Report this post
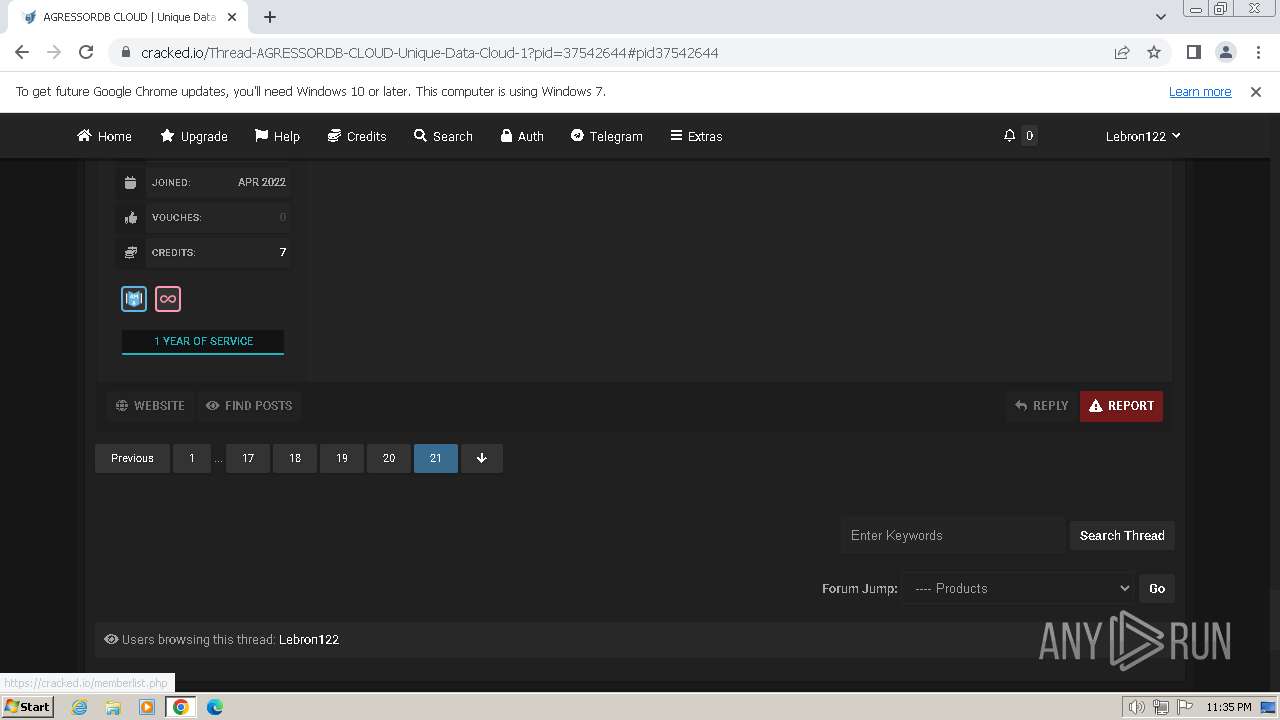 coord(1121,406)
